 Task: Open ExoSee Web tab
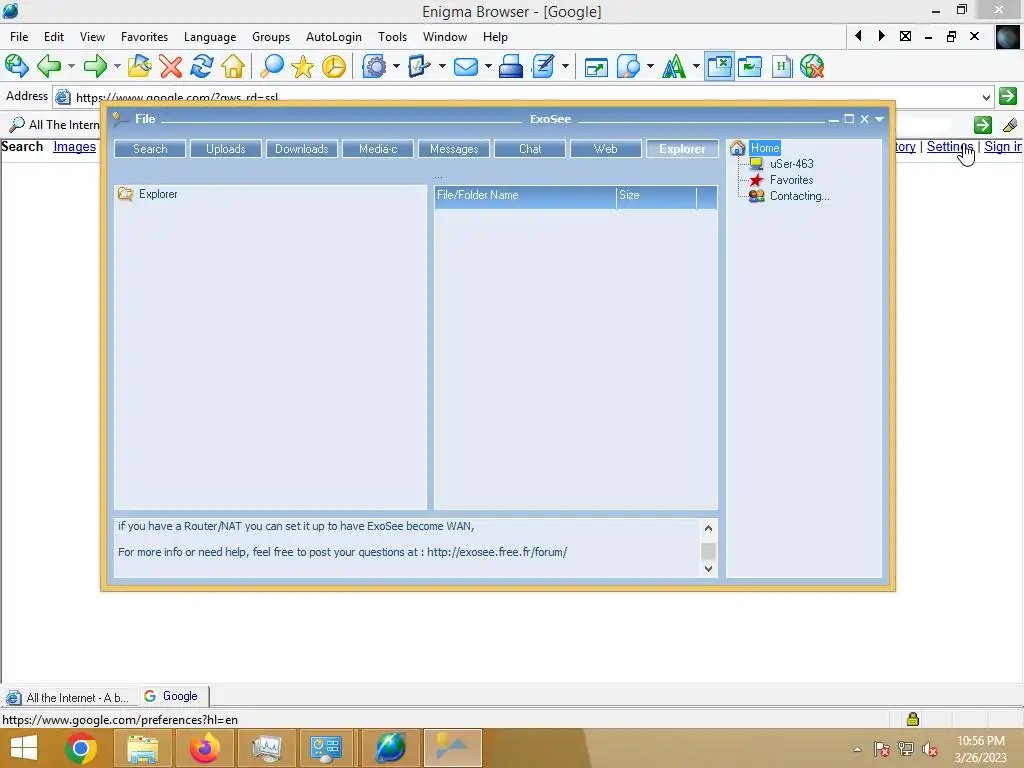[x=605, y=149]
